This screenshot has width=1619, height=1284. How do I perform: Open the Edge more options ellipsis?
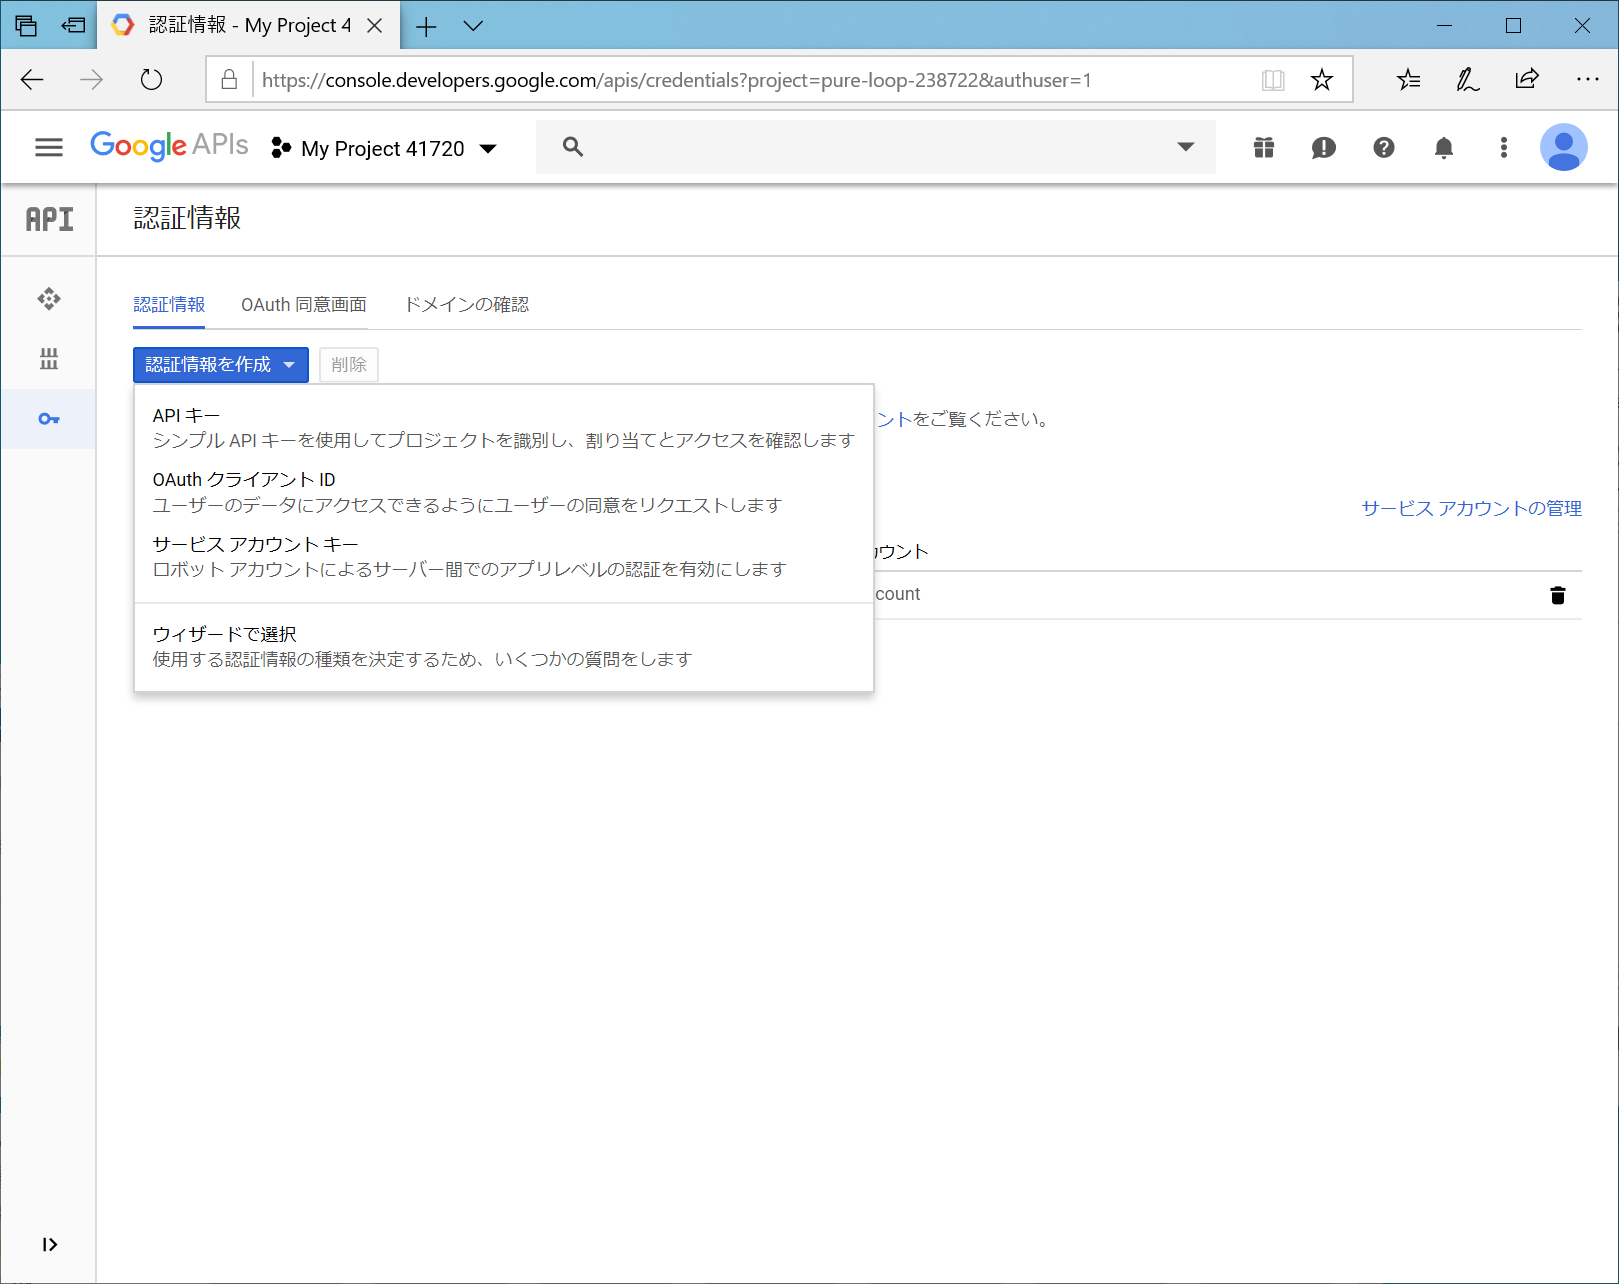pos(1587,79)
